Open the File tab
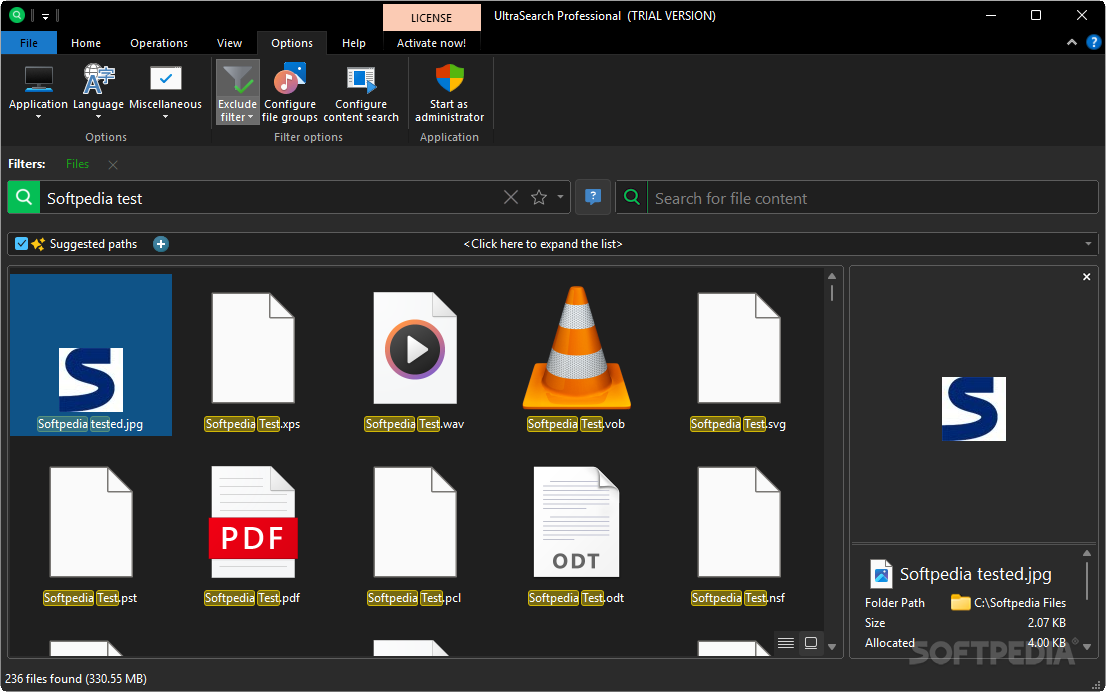This screenshot has height=692, width=1106. click(29, 43)
